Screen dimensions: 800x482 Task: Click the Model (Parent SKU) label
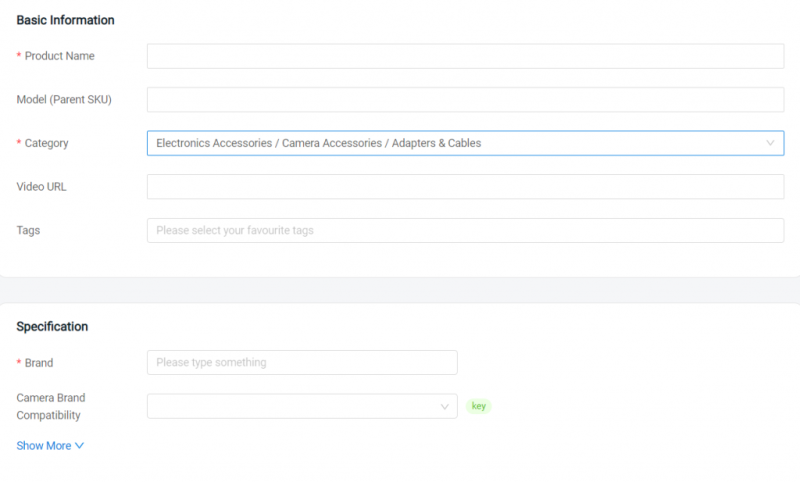point(64,99)
